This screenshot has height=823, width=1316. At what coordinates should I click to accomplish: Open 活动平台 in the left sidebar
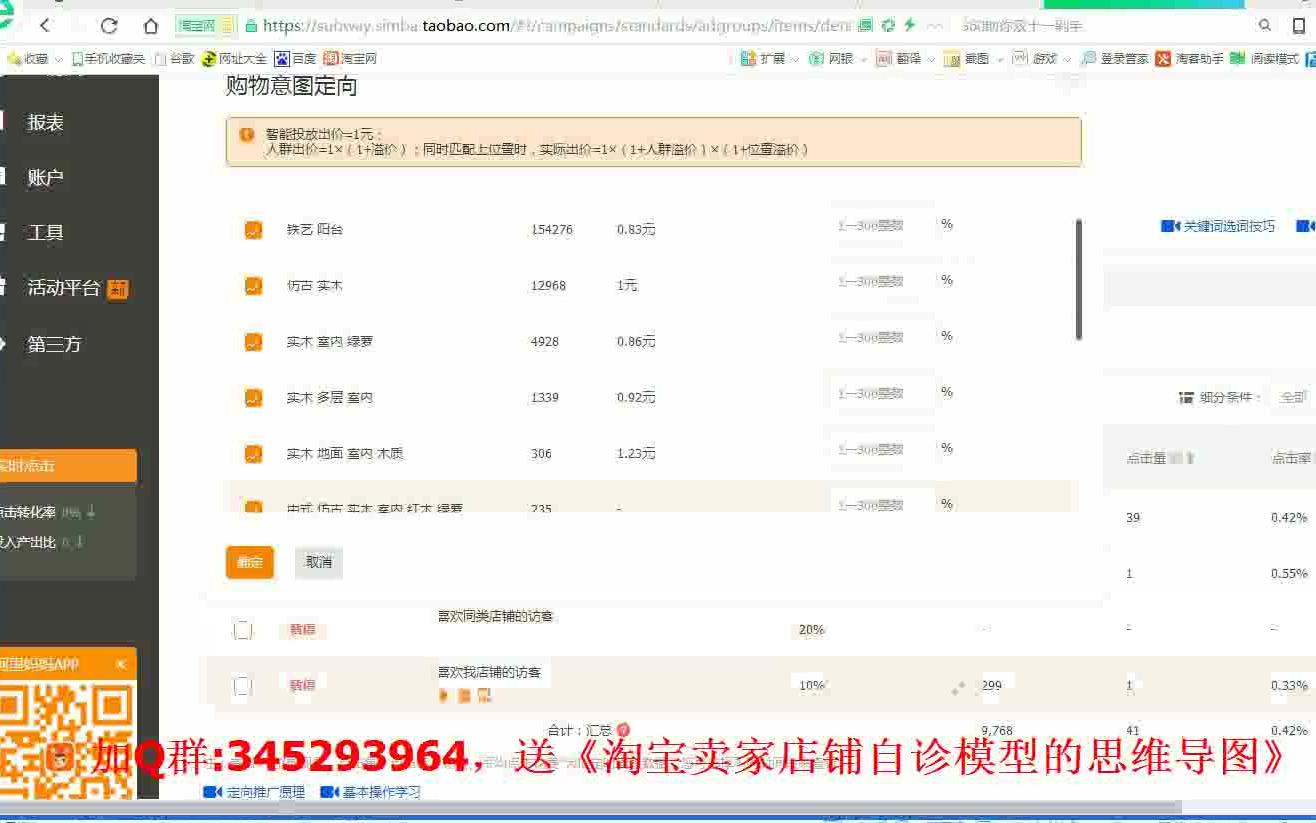[x=64, y=288]
